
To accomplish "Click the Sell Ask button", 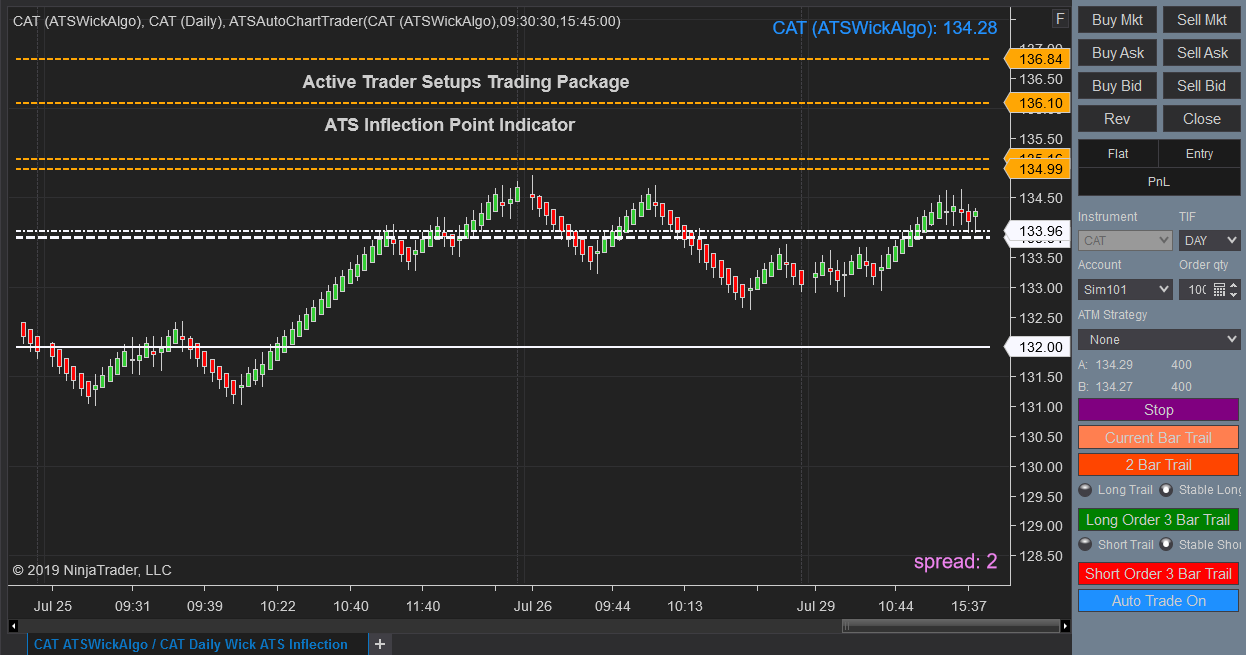I will point(1202,53).
